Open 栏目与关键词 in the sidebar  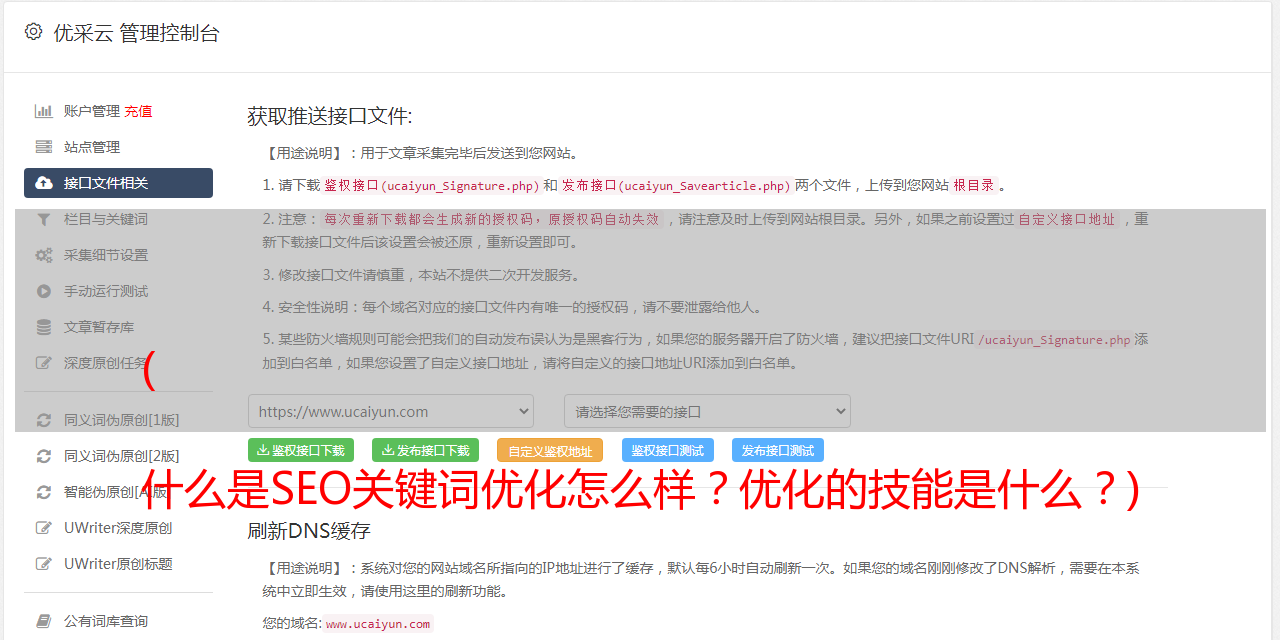click(106, 219)
